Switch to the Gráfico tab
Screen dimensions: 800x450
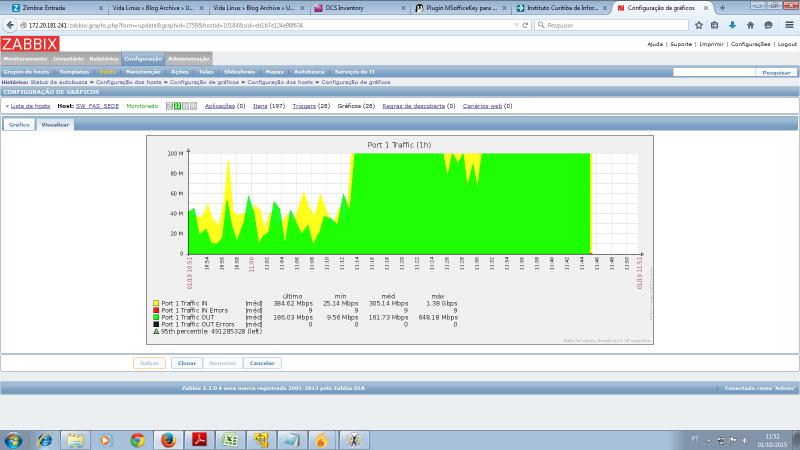19,125
